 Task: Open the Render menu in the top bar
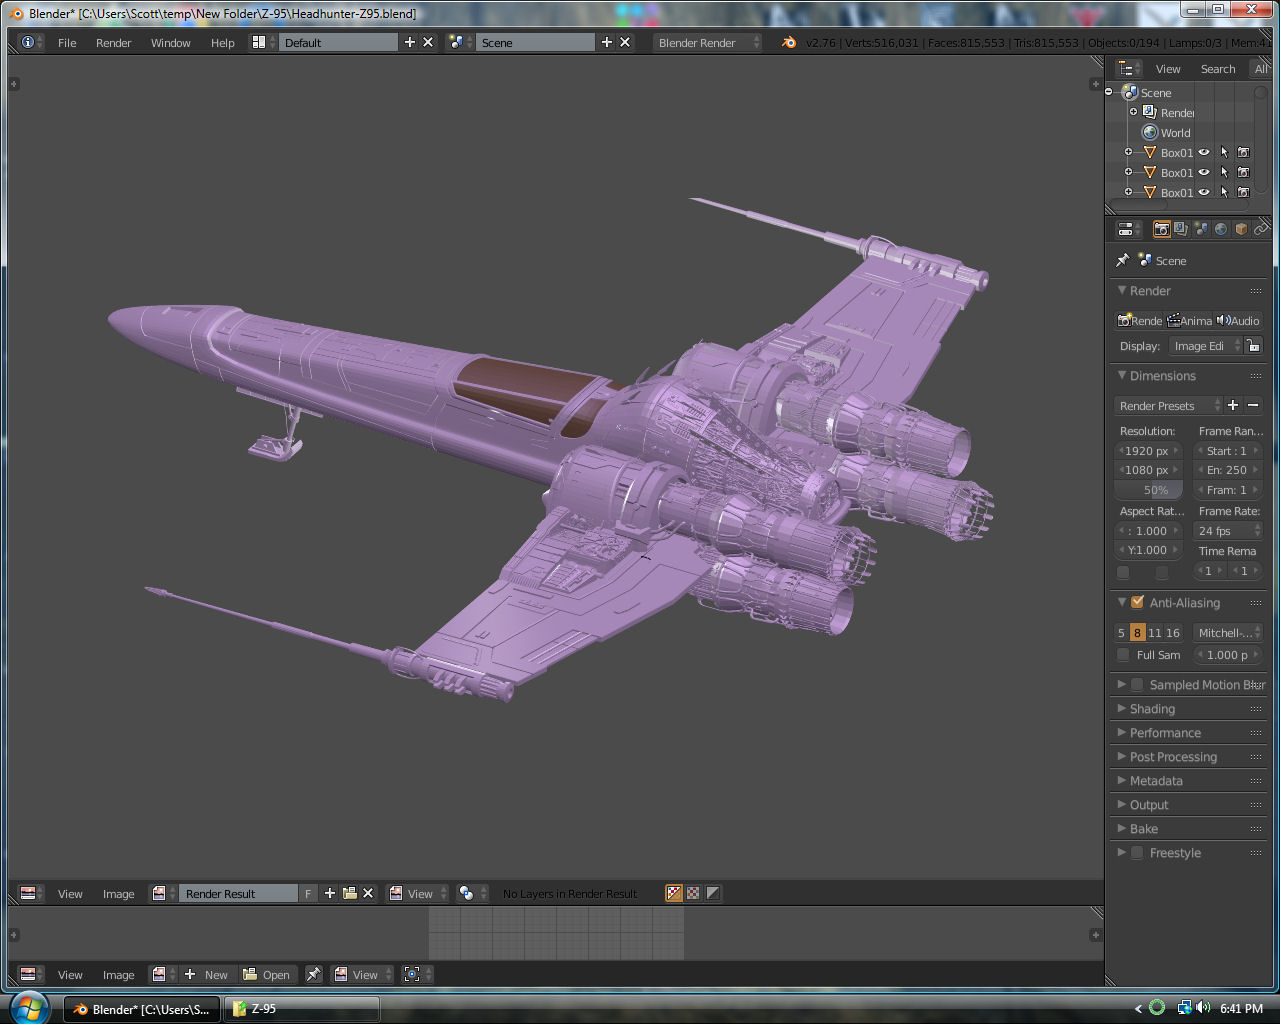coord(113,42)
